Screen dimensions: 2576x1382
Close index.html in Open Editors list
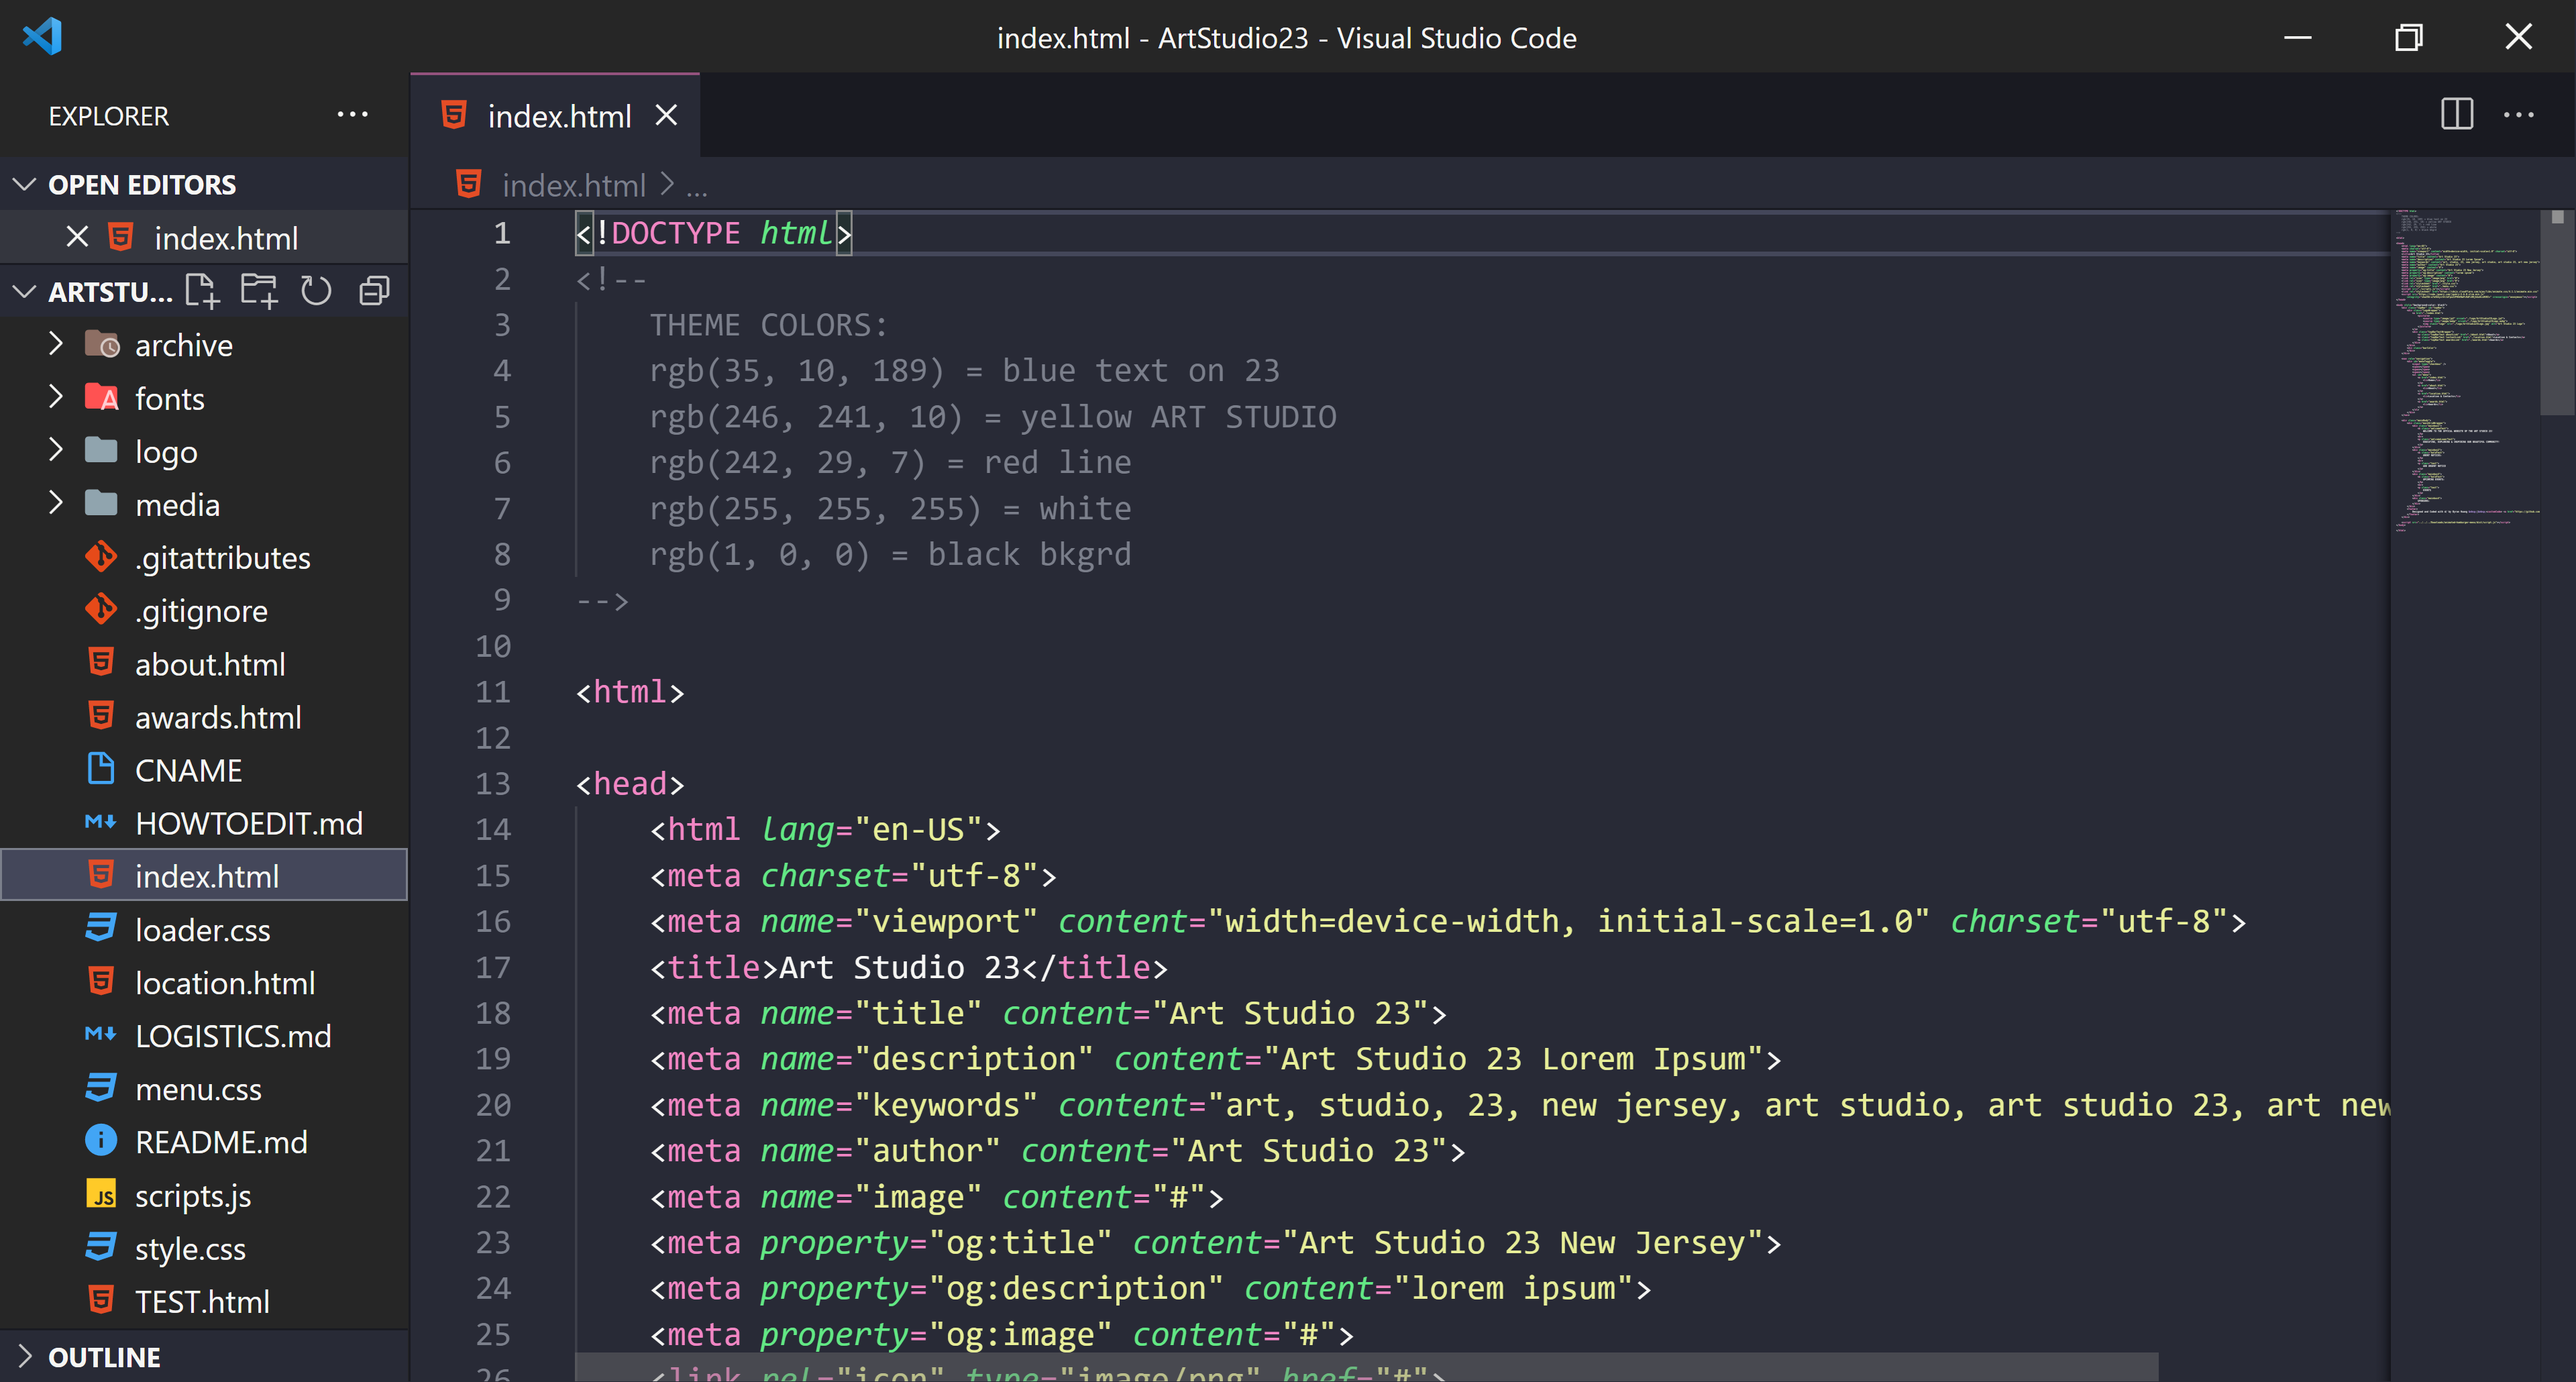point(77,238)
